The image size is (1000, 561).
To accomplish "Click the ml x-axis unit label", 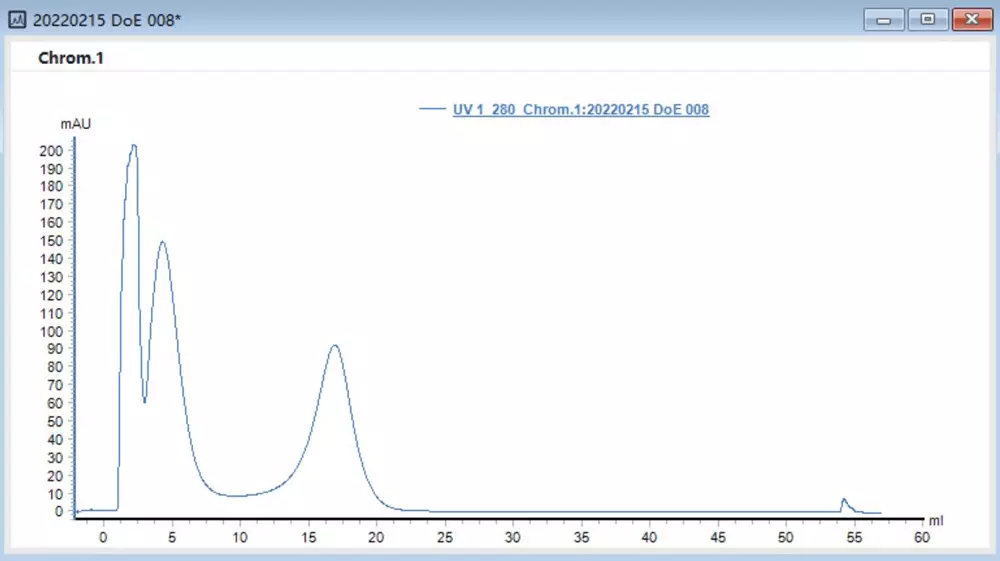I will pos(935,521).
